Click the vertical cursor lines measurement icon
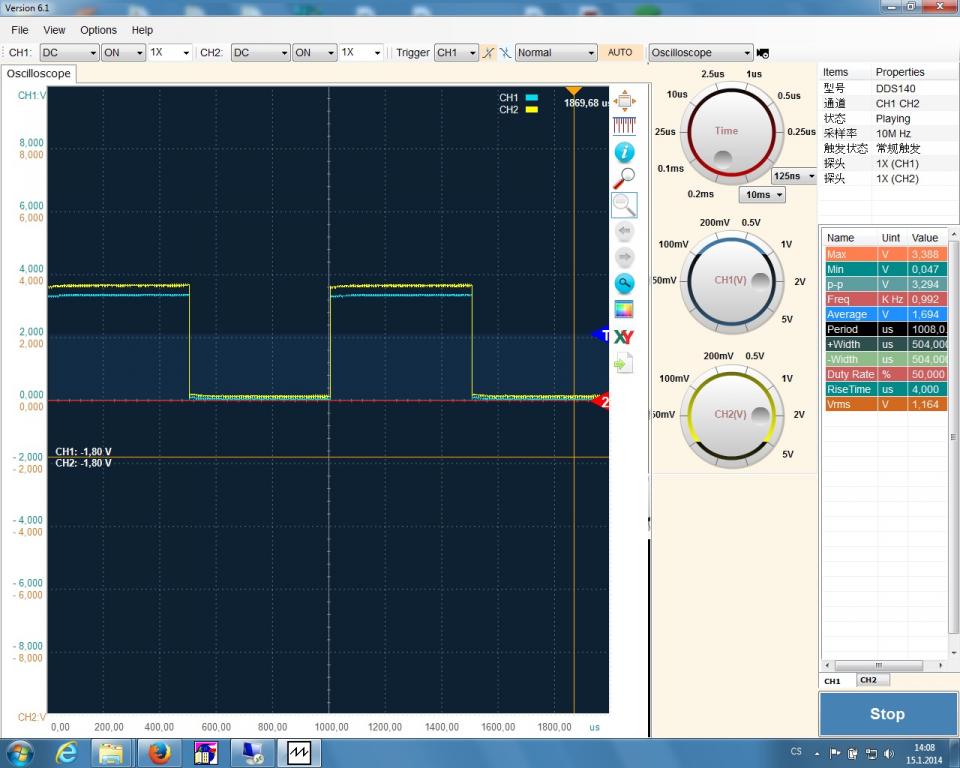960x768 pixels. (624, 126)
